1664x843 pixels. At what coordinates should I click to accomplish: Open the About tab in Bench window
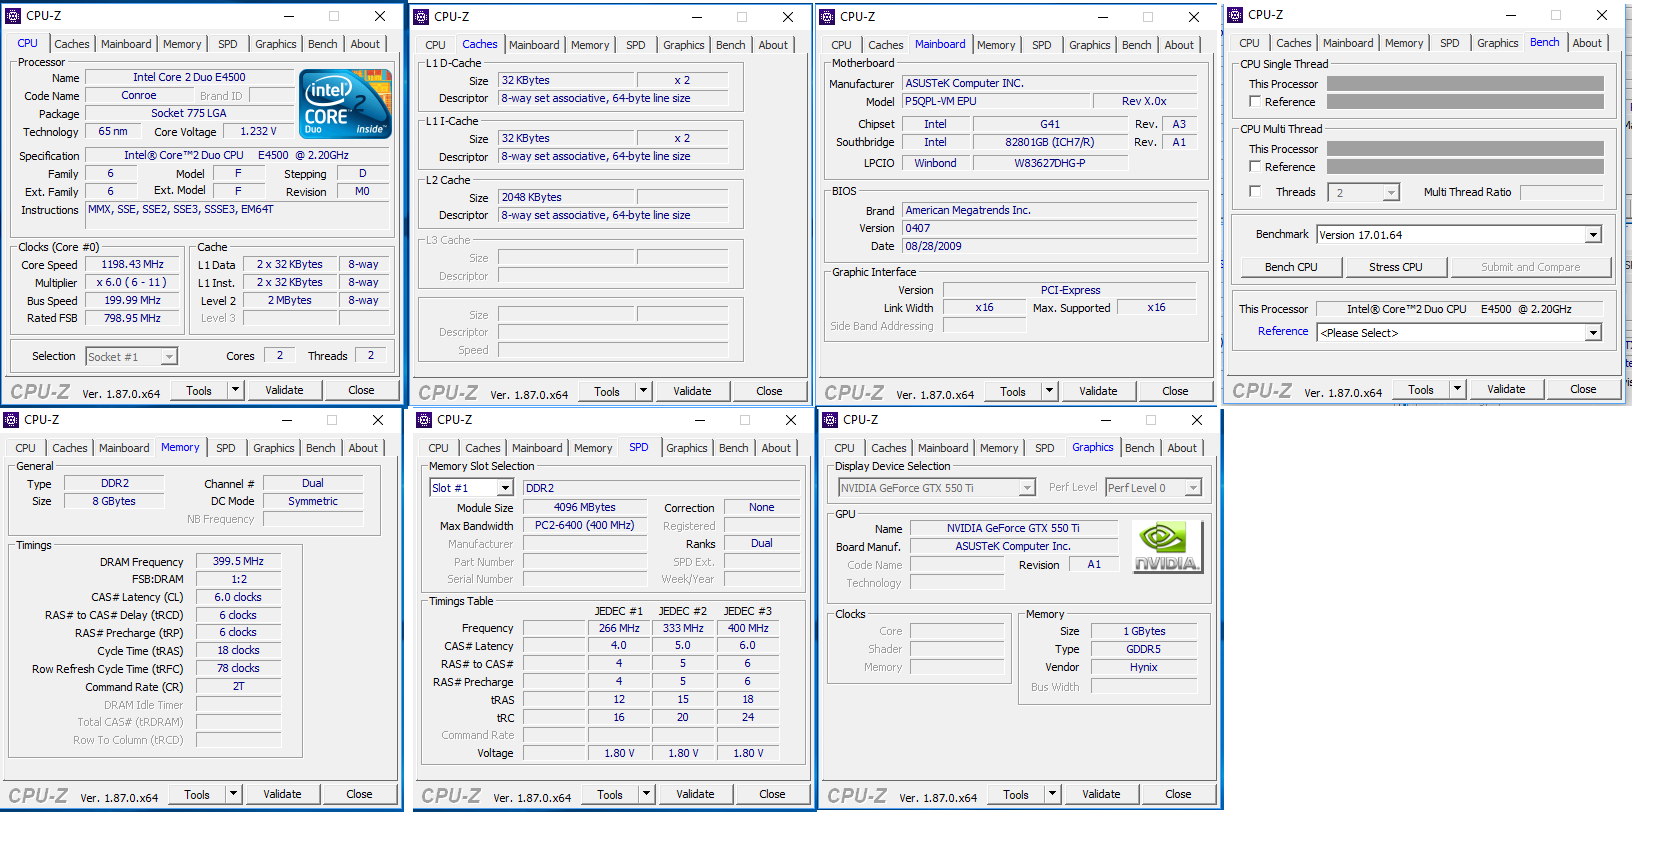click(1587, 43)
